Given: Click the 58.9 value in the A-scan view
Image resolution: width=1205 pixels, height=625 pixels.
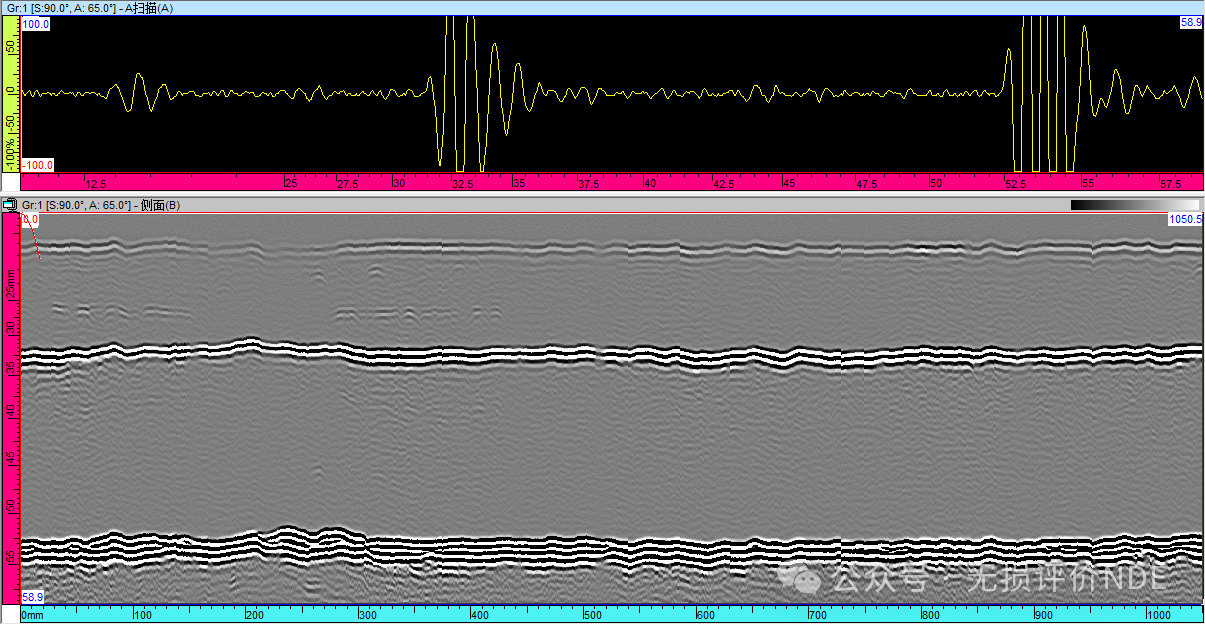Looking at the screenshot, I should coord(1191,21).
